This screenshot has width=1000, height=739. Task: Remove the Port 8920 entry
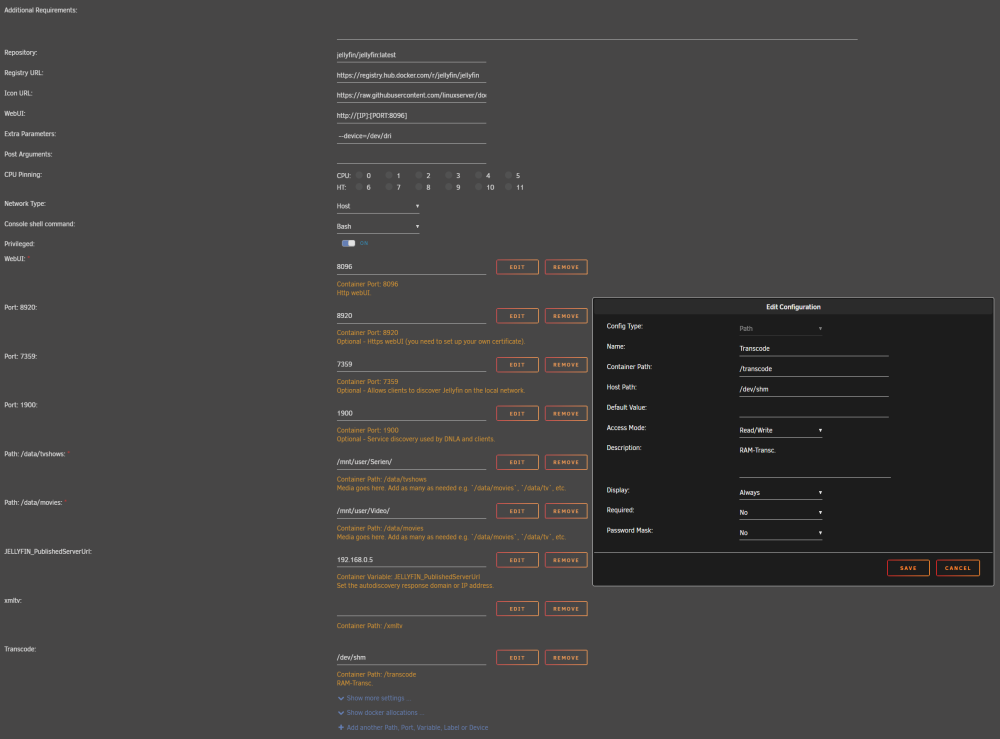point(566,316)
